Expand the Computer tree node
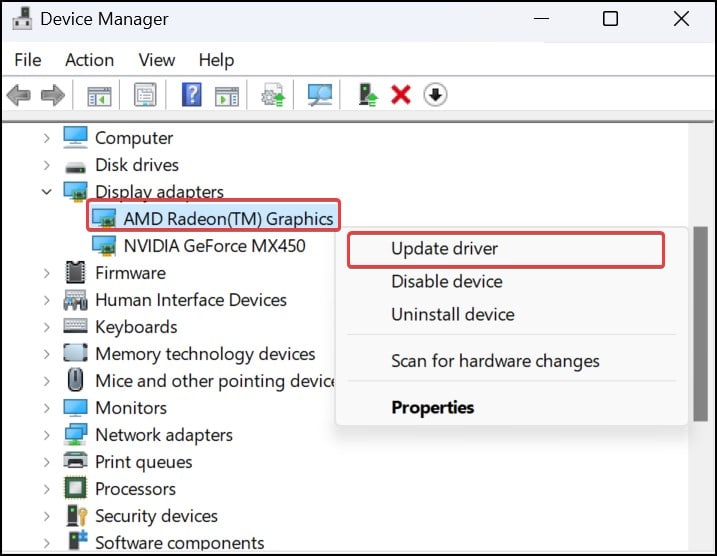 click(x=46, y=138)
